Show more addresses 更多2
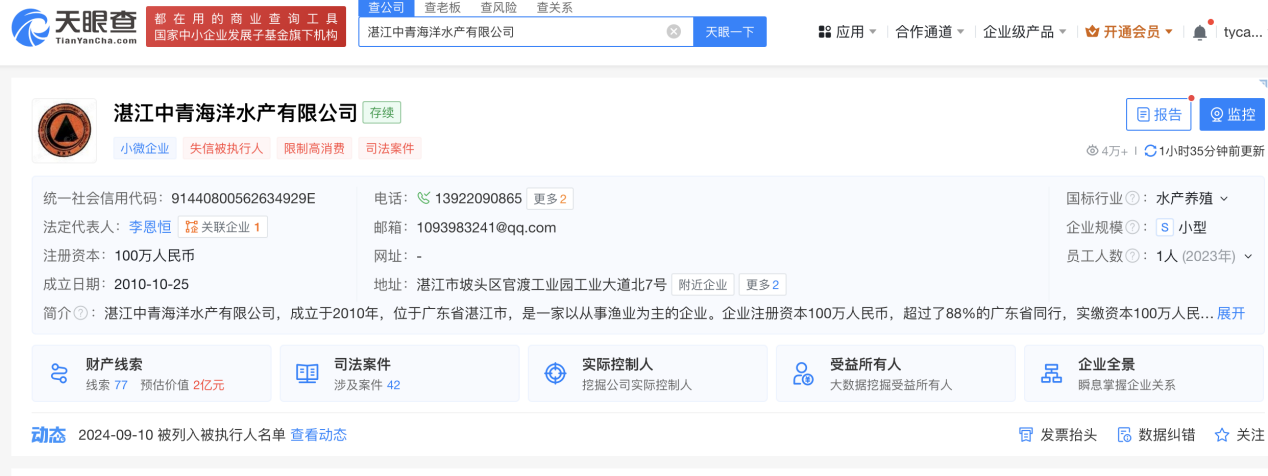The image size is (1268, 476). [x=764, y=285]
